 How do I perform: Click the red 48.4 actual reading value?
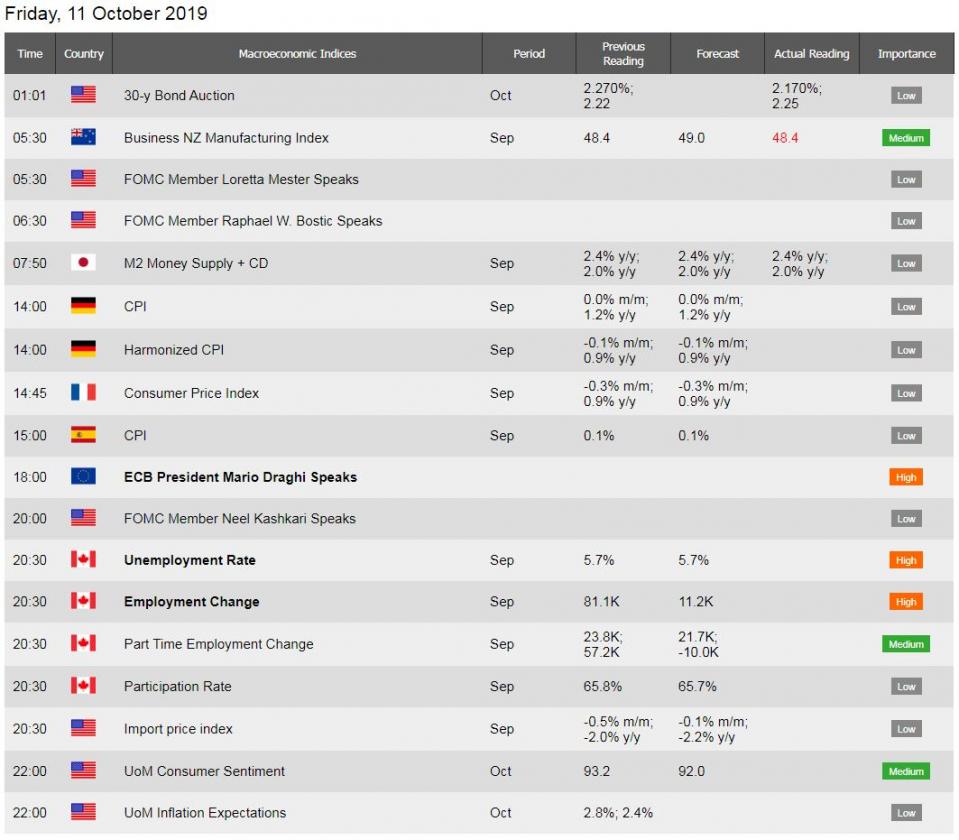pyautogui.click(x=785, y=138)
